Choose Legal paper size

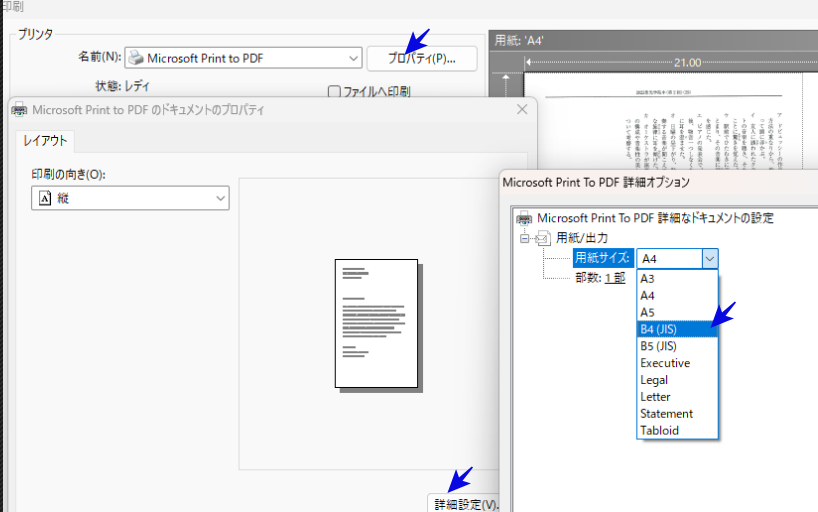(677, 380)
